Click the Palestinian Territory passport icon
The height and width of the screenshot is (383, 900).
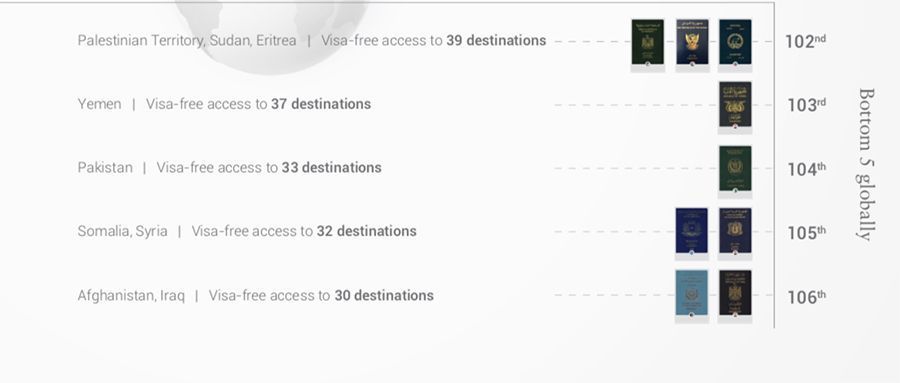coord(647,42)
